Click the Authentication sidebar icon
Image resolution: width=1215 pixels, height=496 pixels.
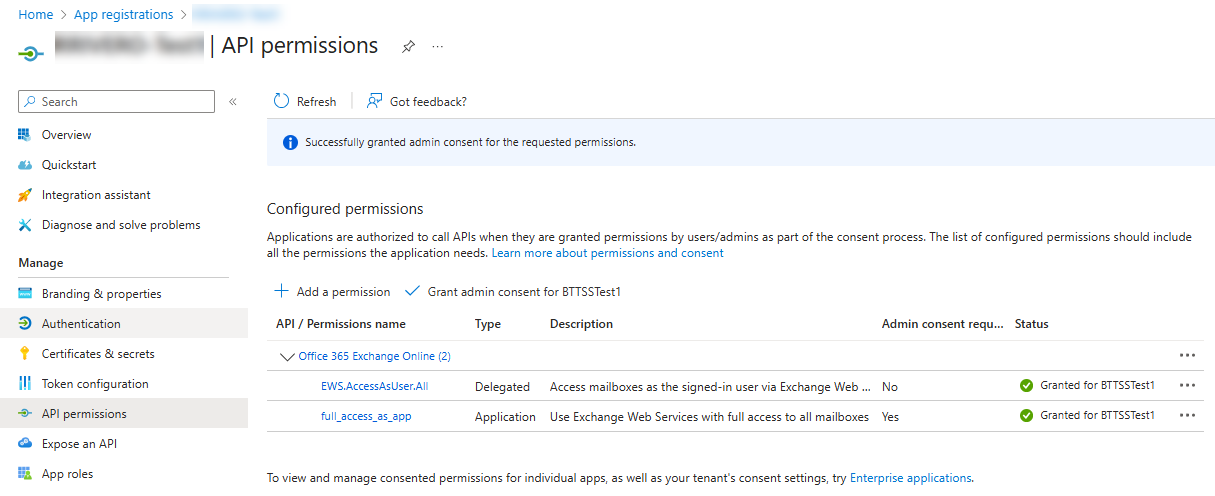25,324
